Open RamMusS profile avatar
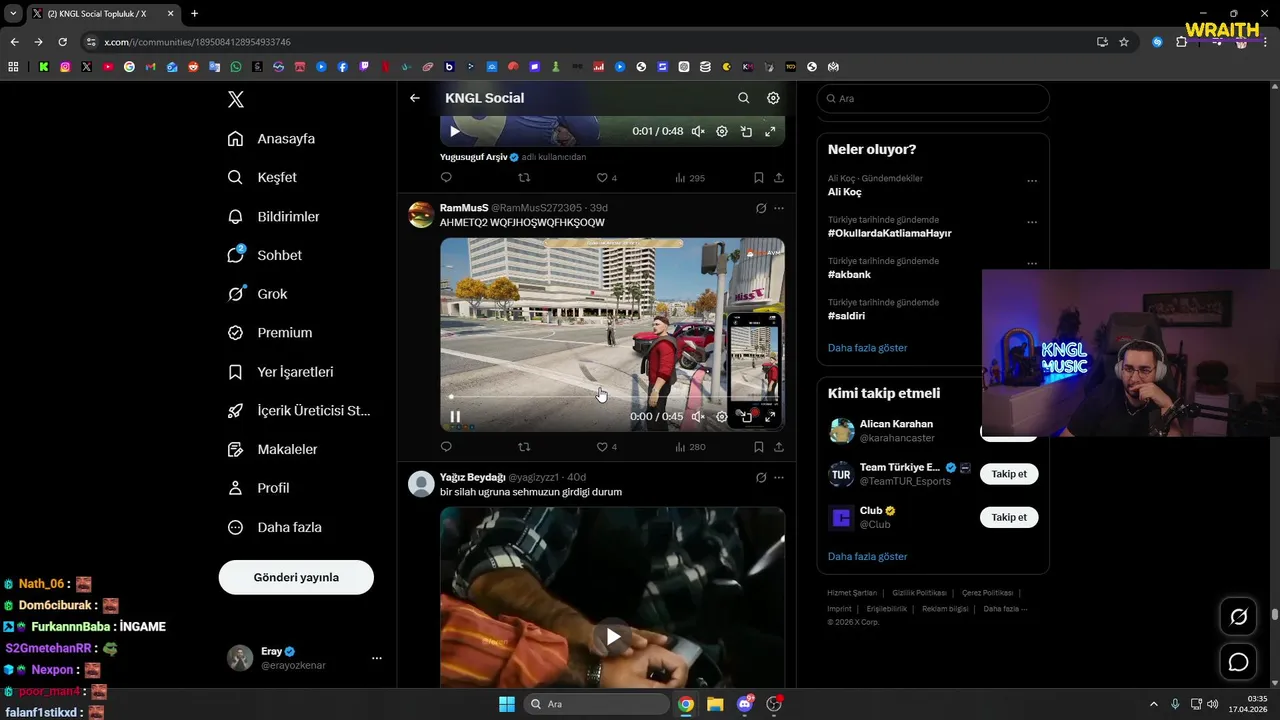The height and width of the screenshot is (720, 1280). pos(421,214)
